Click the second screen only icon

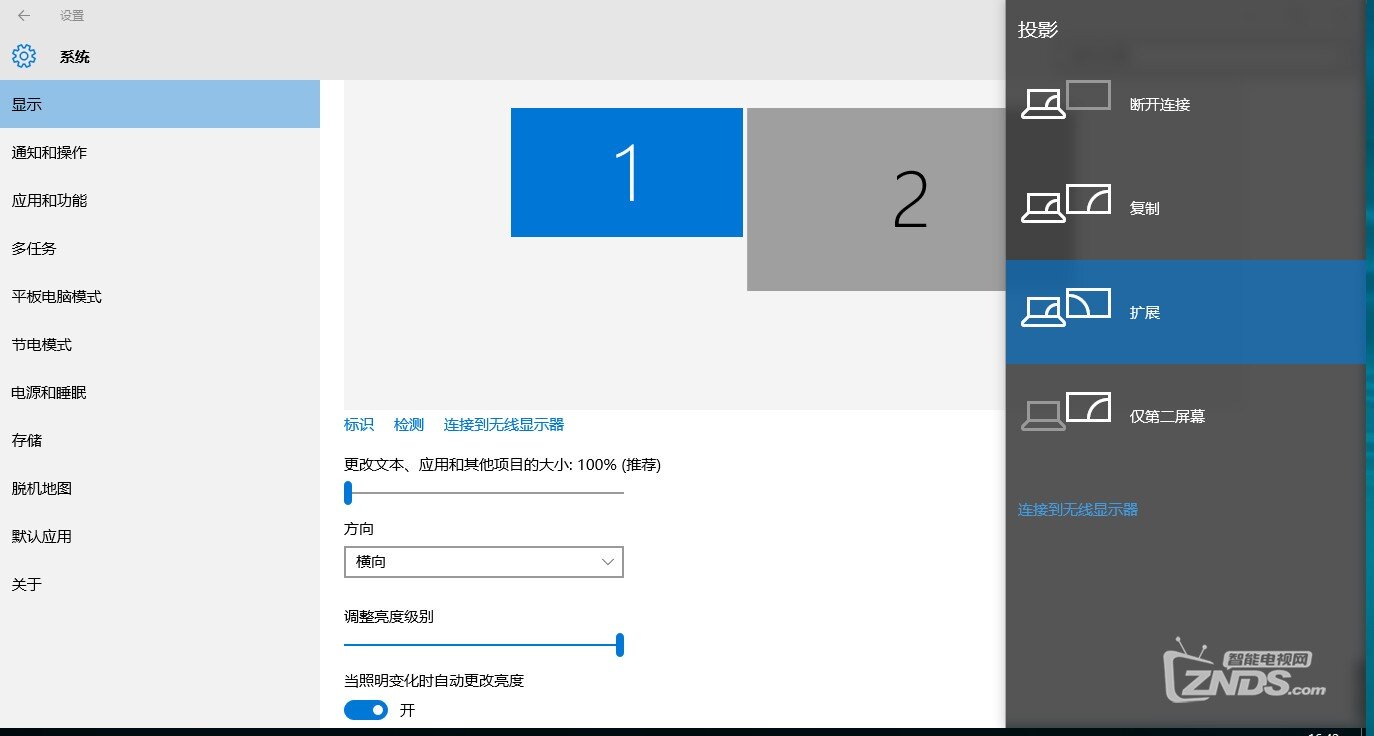click(x=1066, y=412)
